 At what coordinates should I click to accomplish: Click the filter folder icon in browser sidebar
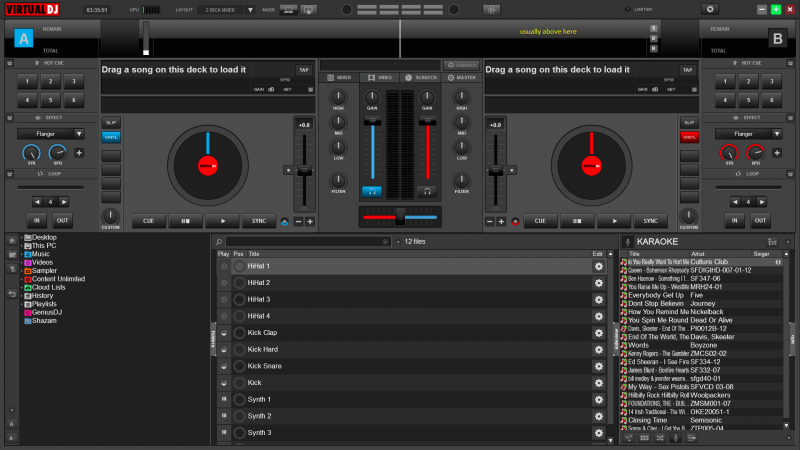point(12,269)
